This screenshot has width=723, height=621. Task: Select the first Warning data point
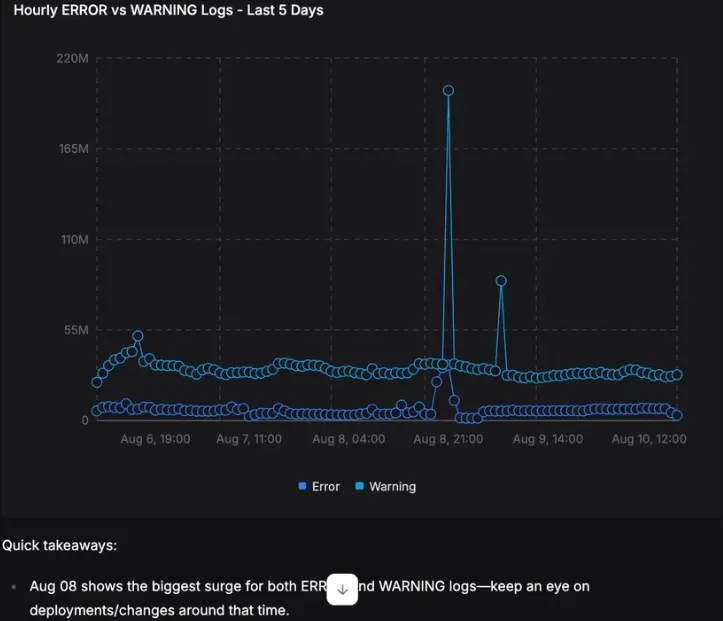point(97,382)
